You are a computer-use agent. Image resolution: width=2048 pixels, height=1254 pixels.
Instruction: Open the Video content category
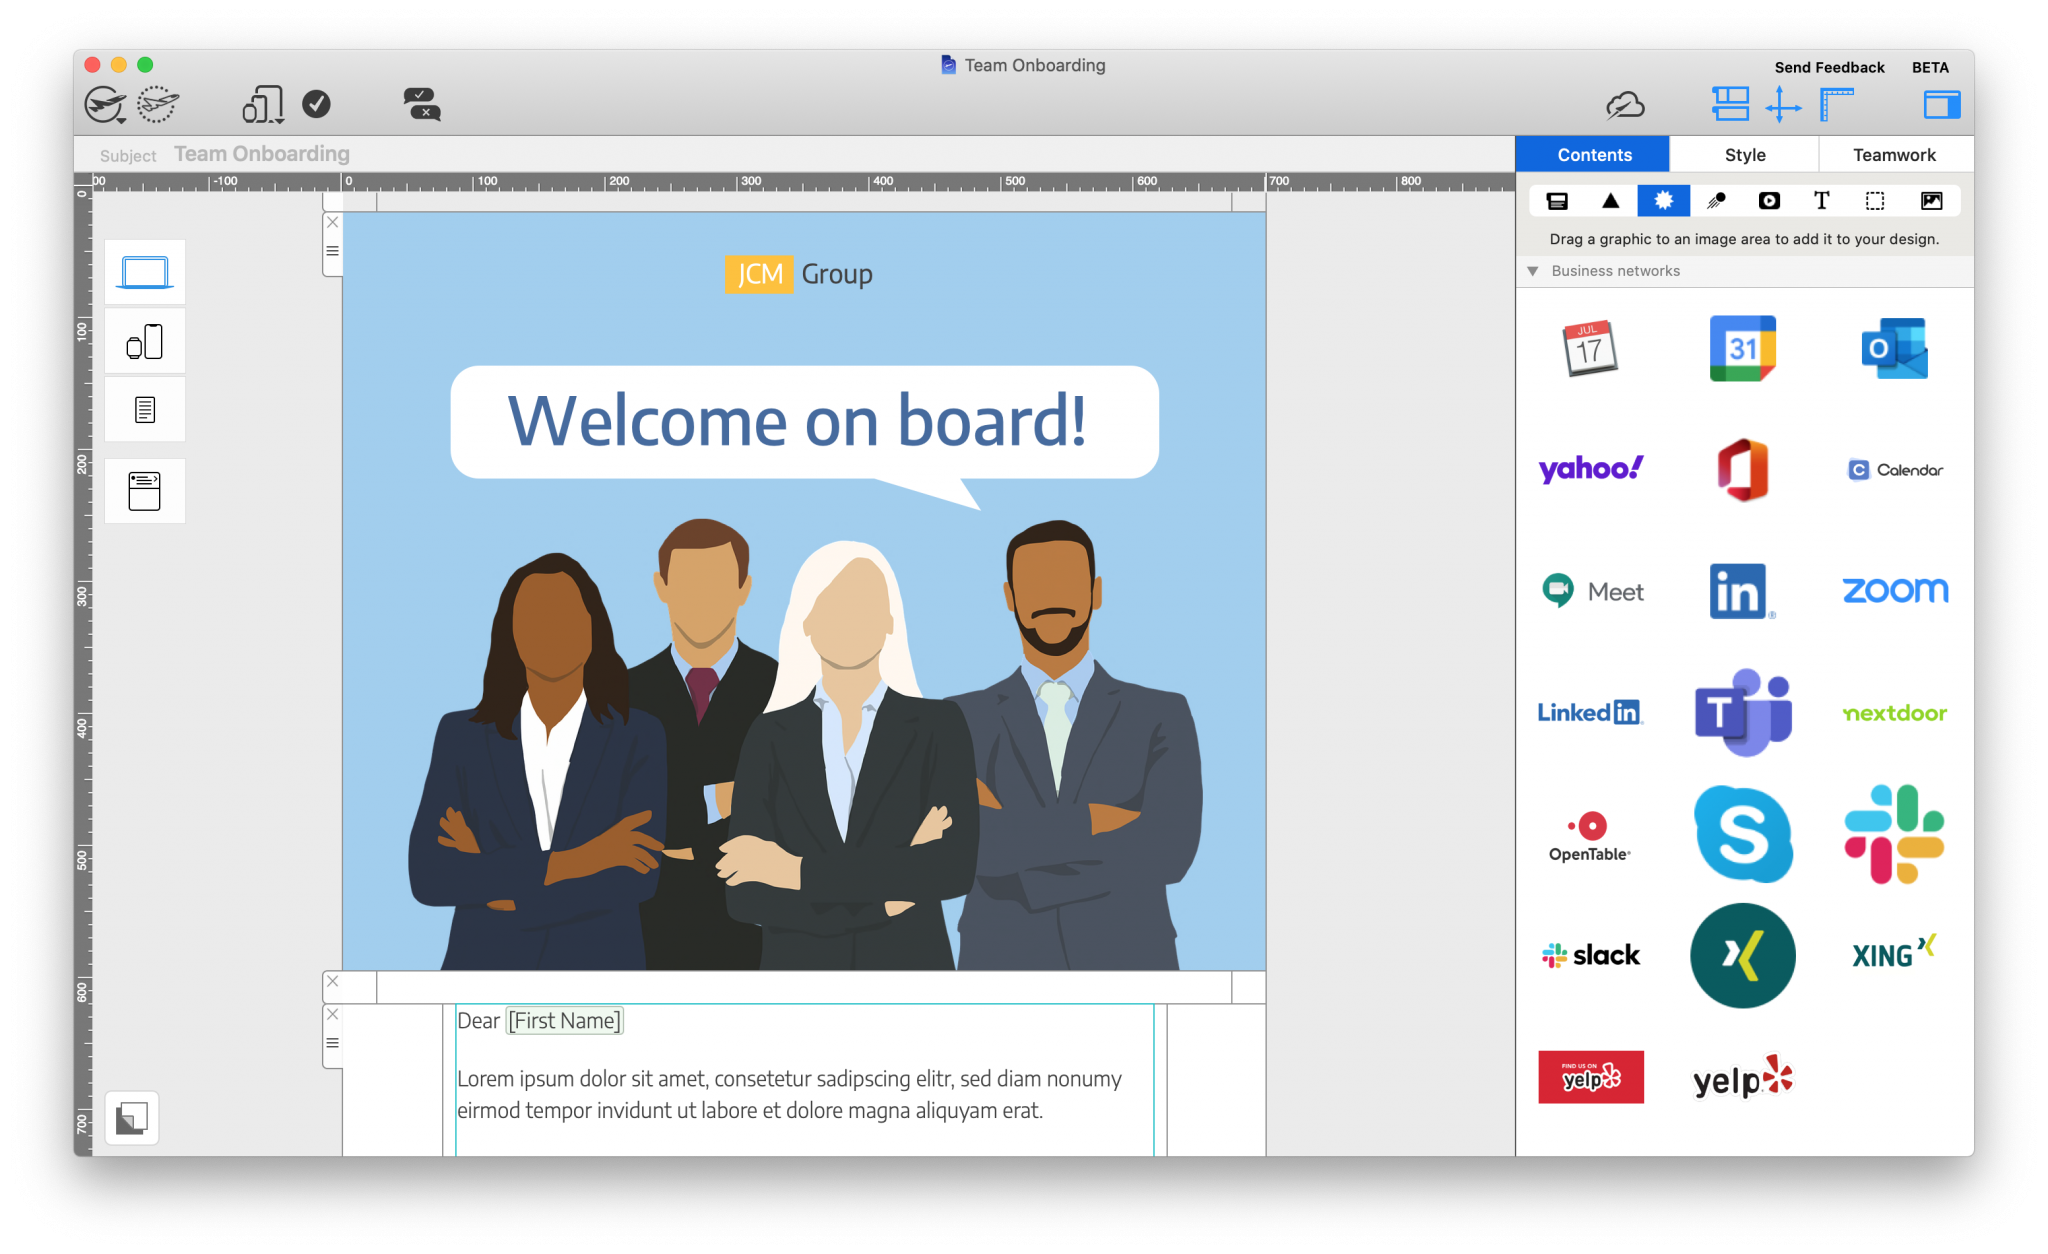point(1769,200)
